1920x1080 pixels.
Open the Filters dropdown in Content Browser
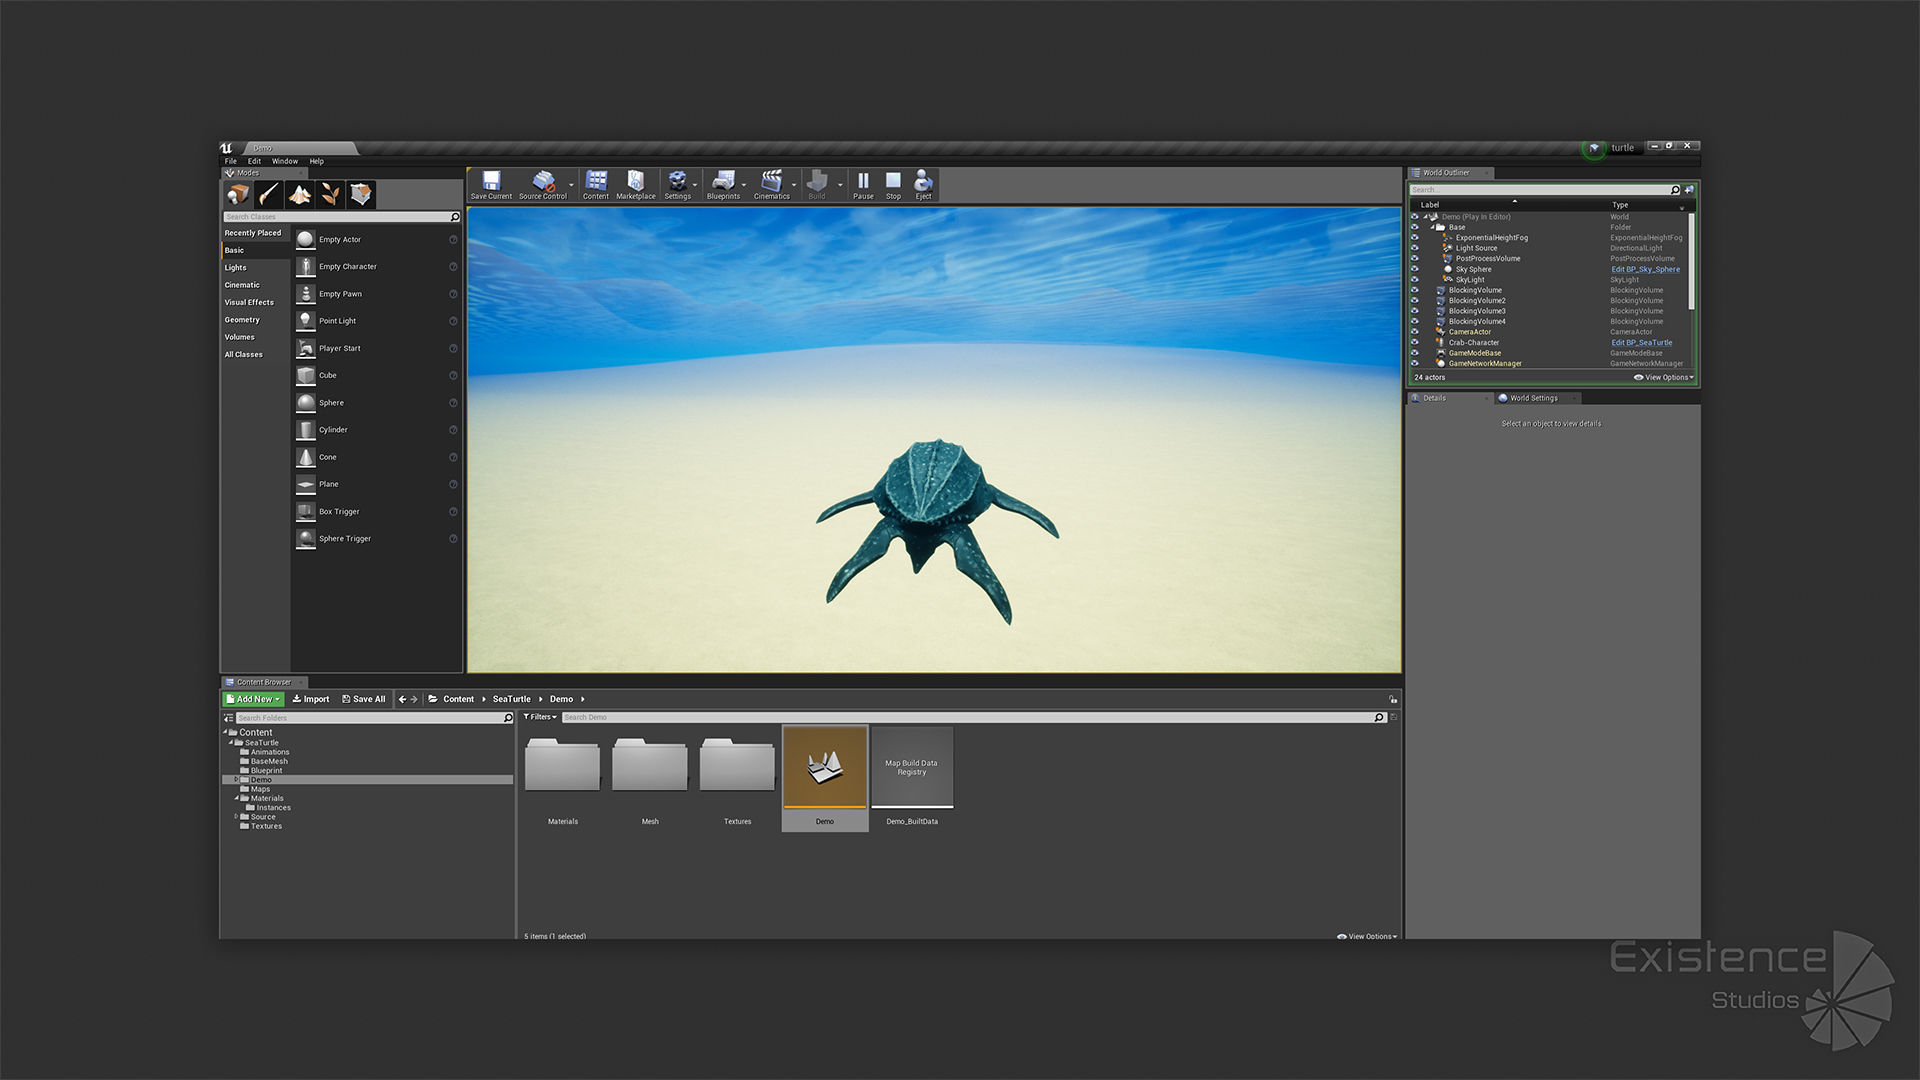pyautogui.click(x=540, y=717)
